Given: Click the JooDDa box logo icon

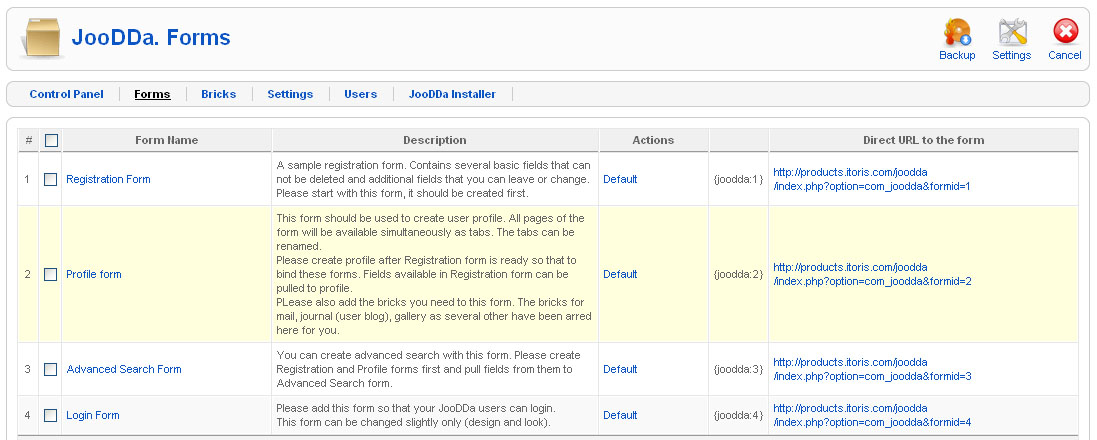Looking at the screenshot, I should (43, 37).
